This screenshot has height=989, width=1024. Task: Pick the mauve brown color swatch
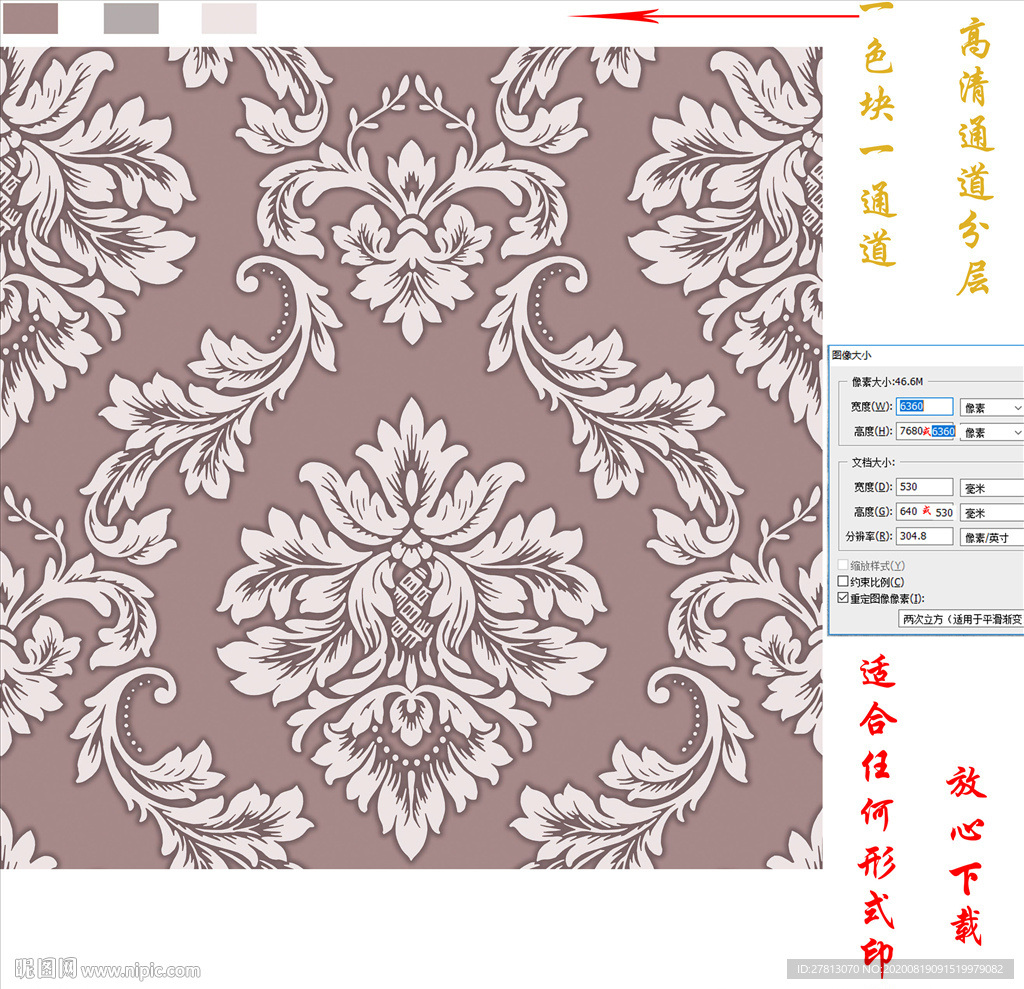(30, 18)
